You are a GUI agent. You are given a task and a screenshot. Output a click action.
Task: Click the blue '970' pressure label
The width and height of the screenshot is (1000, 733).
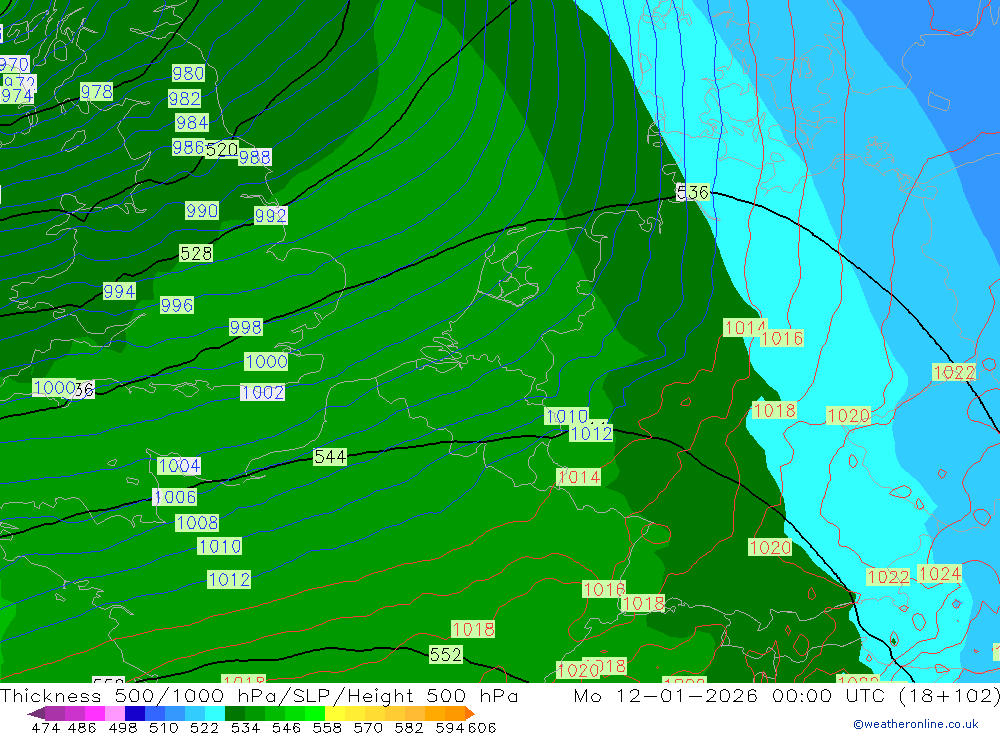pyautogui.click(x=14, y=64)
